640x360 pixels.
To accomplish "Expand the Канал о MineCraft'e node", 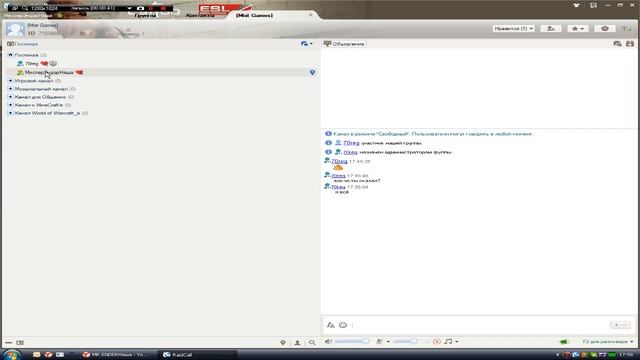I will [x=10, y=105].
